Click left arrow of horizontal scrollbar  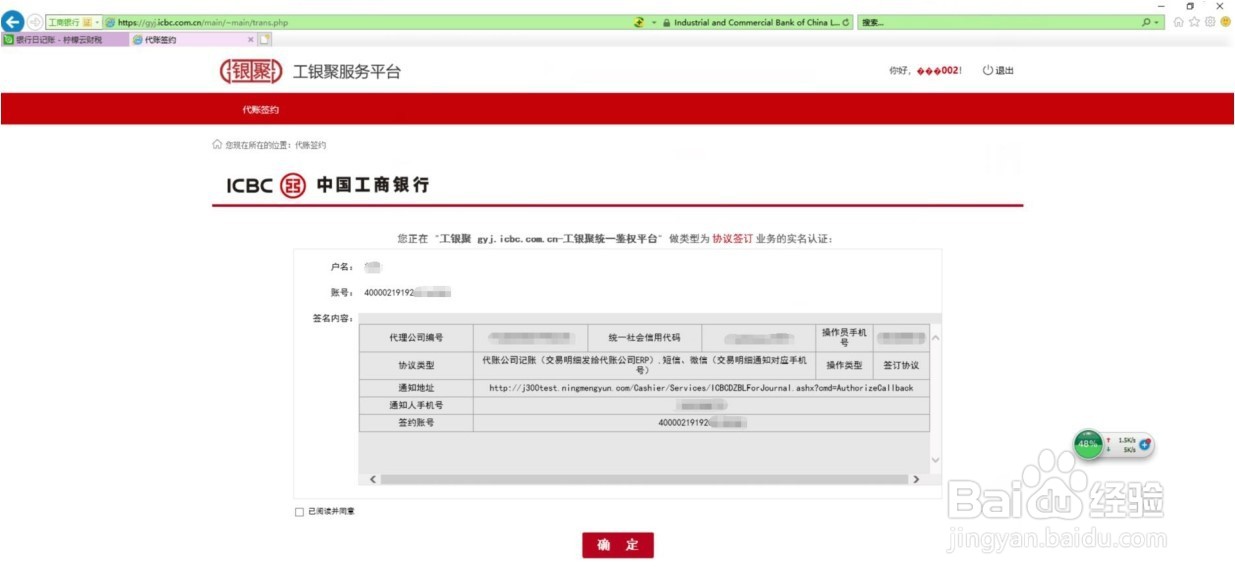pyautogui.click(x=373, y=480)
